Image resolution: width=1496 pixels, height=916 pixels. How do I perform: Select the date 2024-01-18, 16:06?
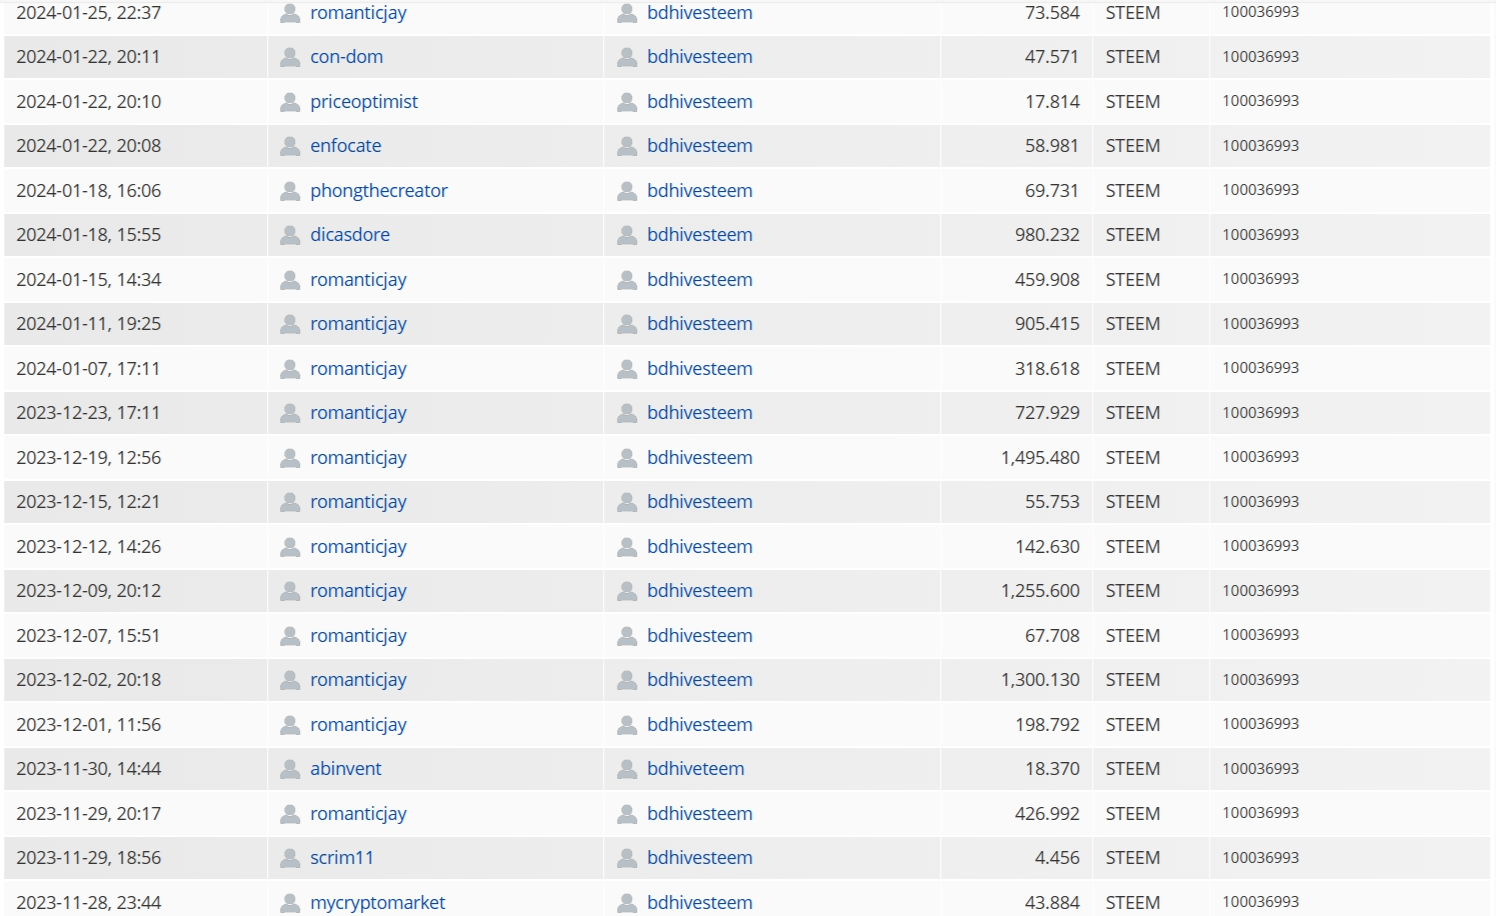88,191
